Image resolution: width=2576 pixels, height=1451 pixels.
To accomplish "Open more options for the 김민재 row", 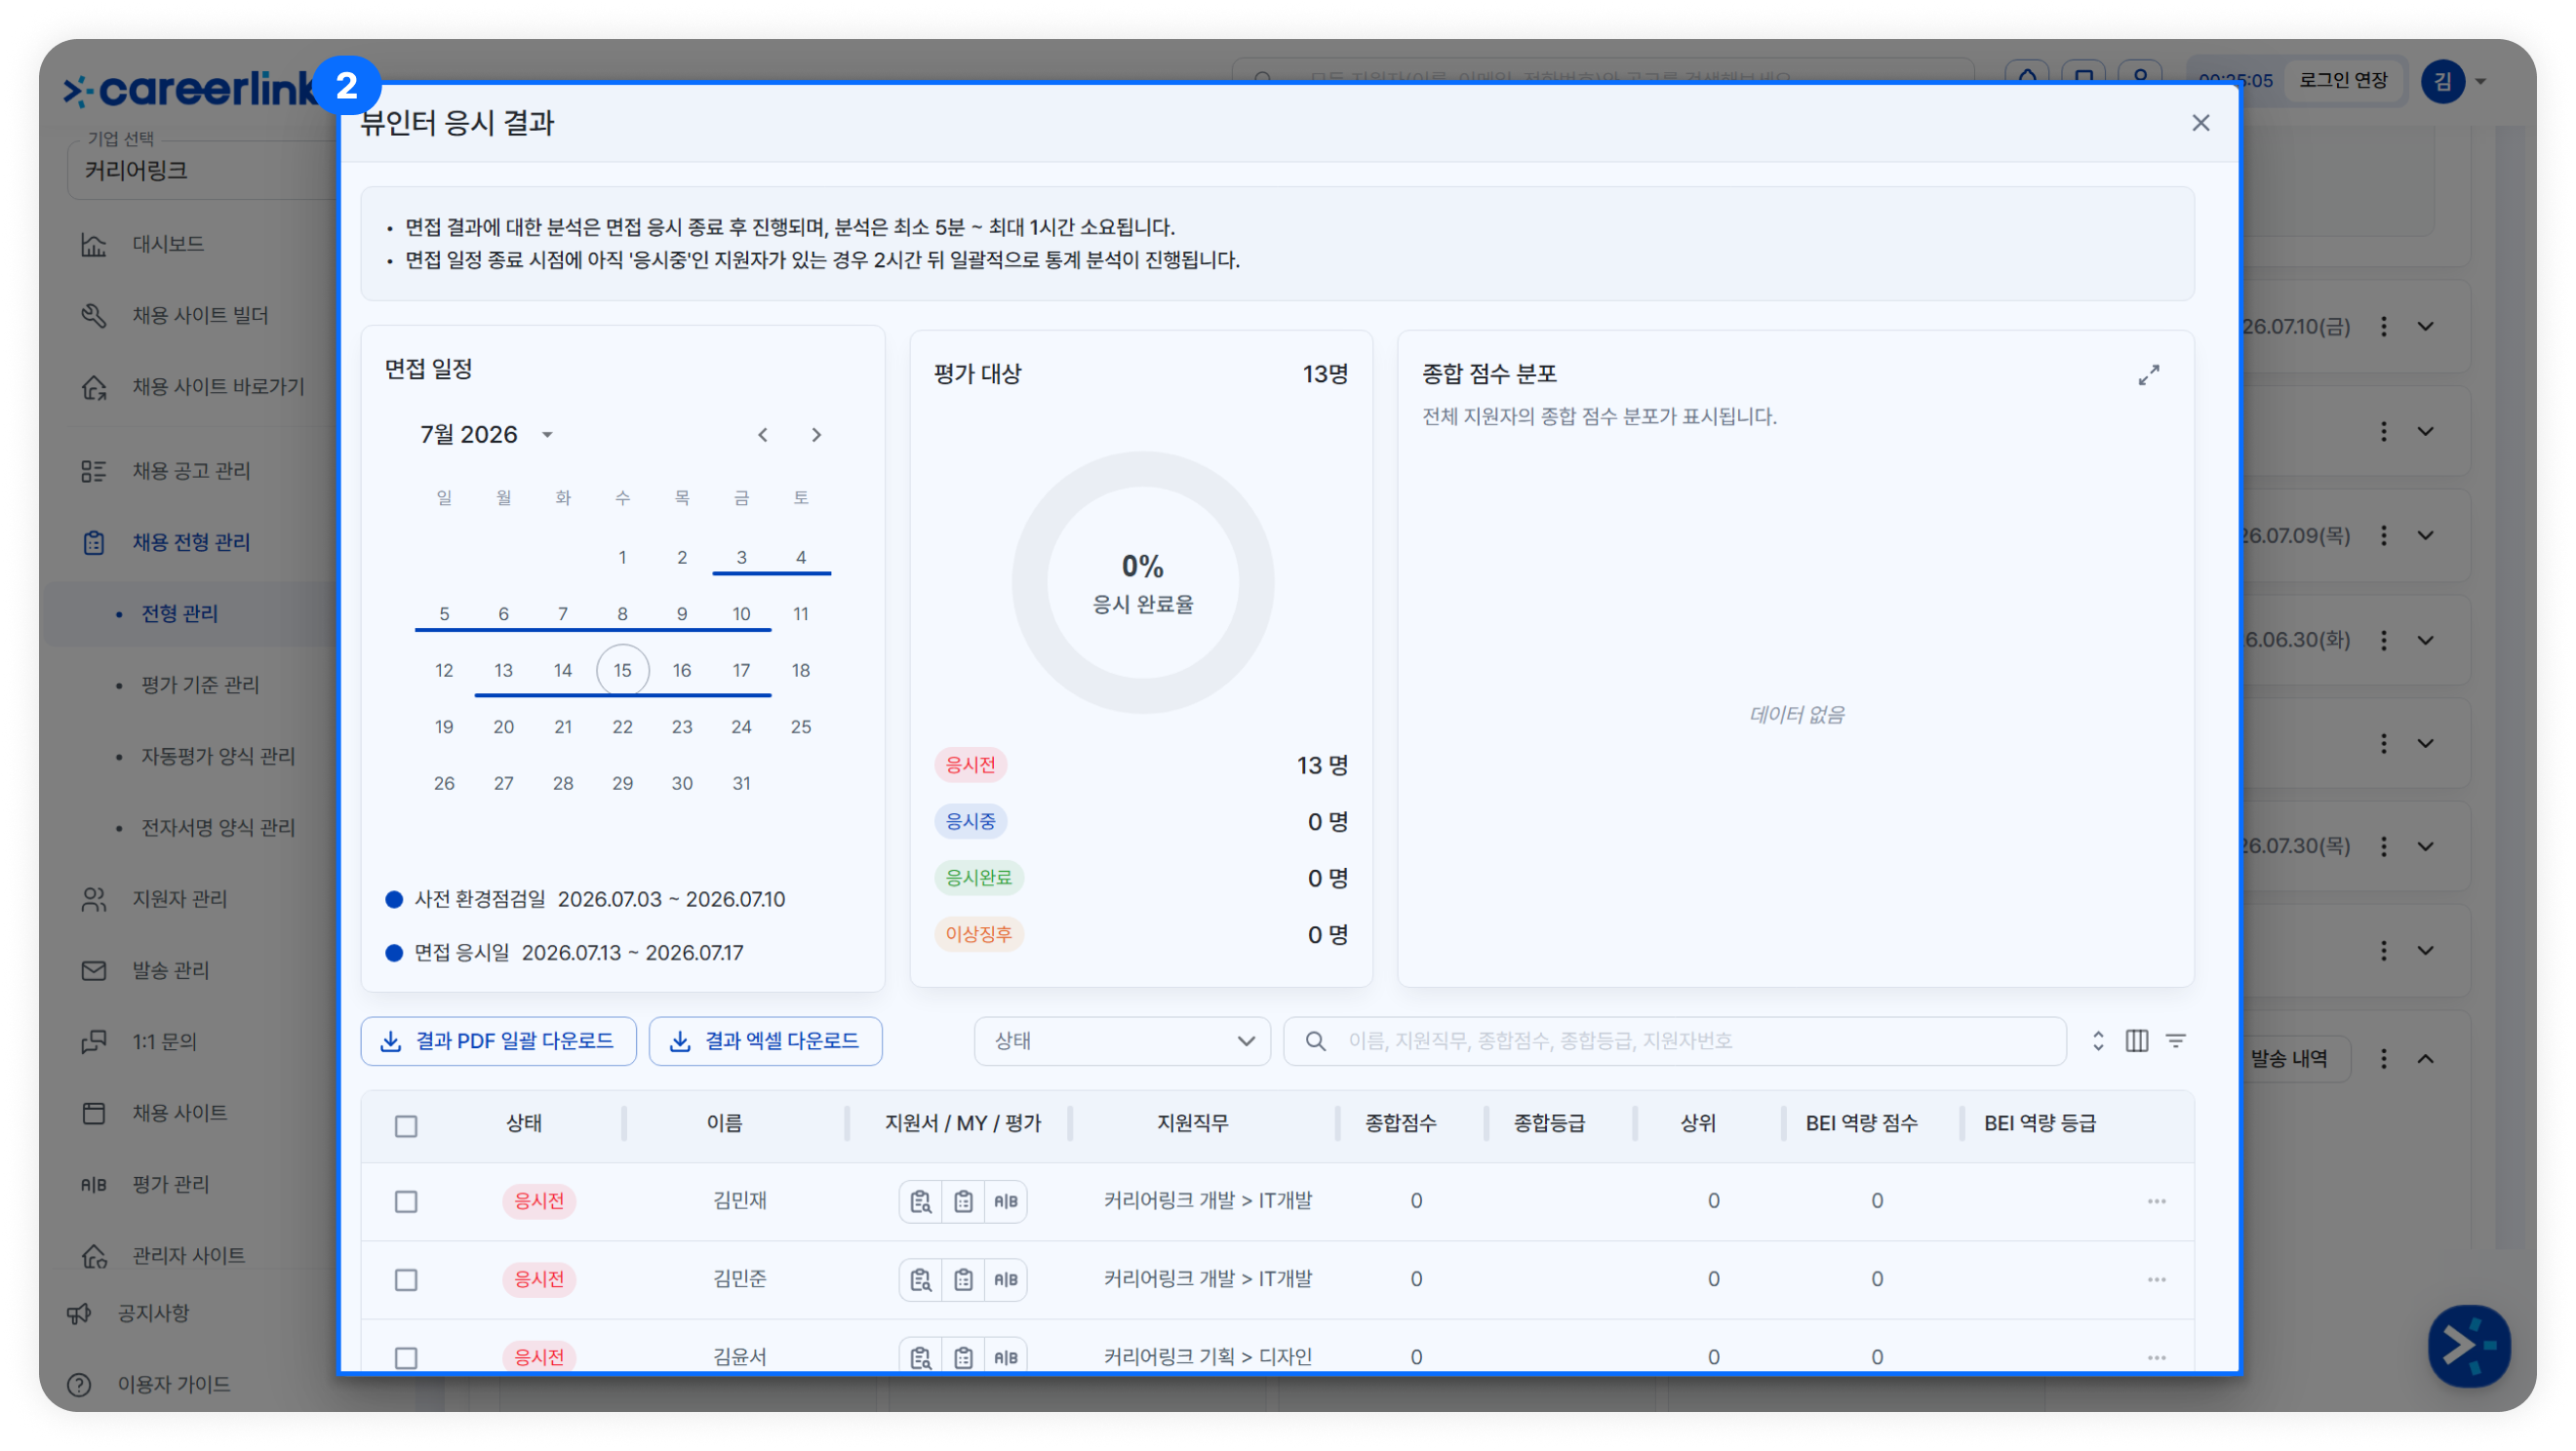I will tap(2156, 1201).
